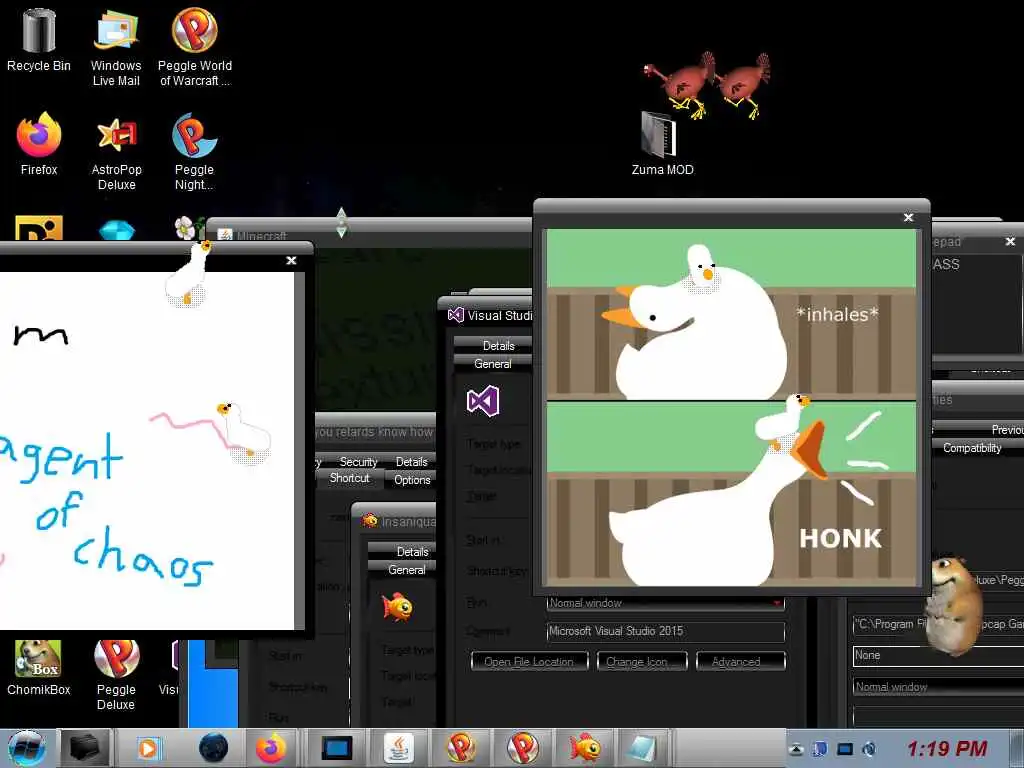Screen dimensions: 1024x768
Task: Click Visual Studio logo in properties titlebar
Action: [455, 315]
